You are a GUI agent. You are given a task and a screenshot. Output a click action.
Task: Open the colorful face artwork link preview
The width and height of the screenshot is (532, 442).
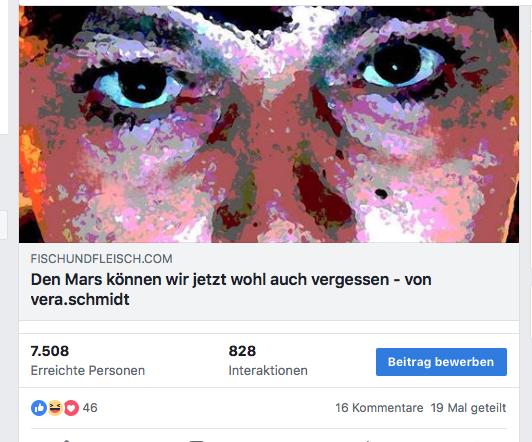[269, 124]
